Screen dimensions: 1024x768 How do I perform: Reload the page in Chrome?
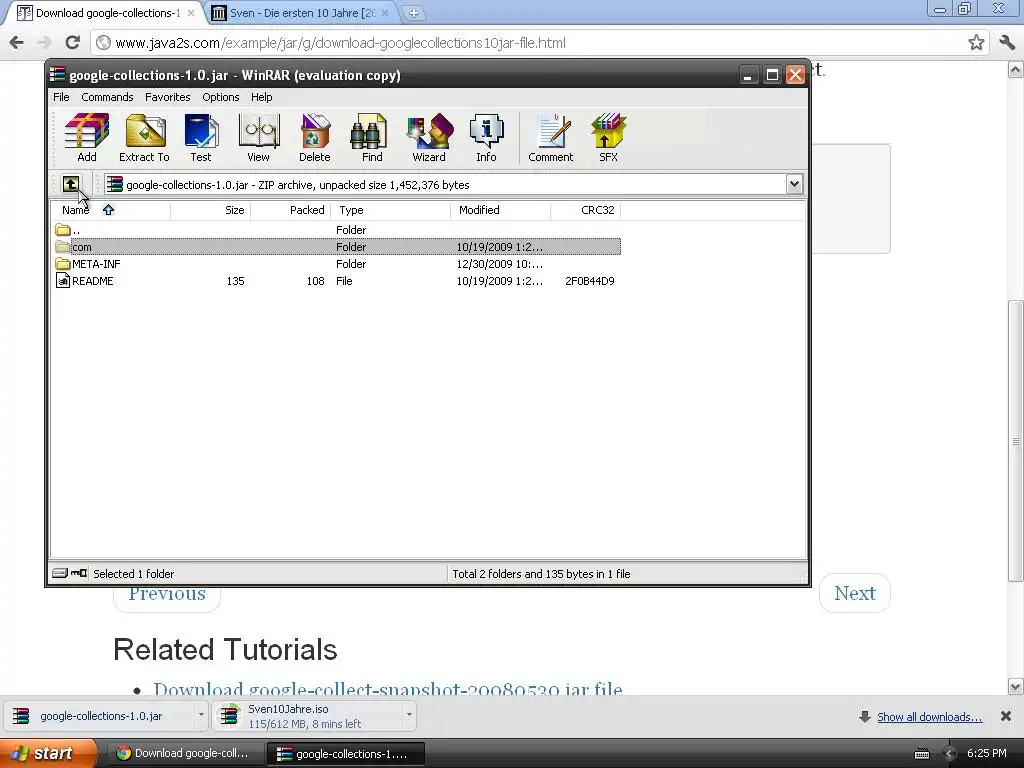tap(72, 43)
